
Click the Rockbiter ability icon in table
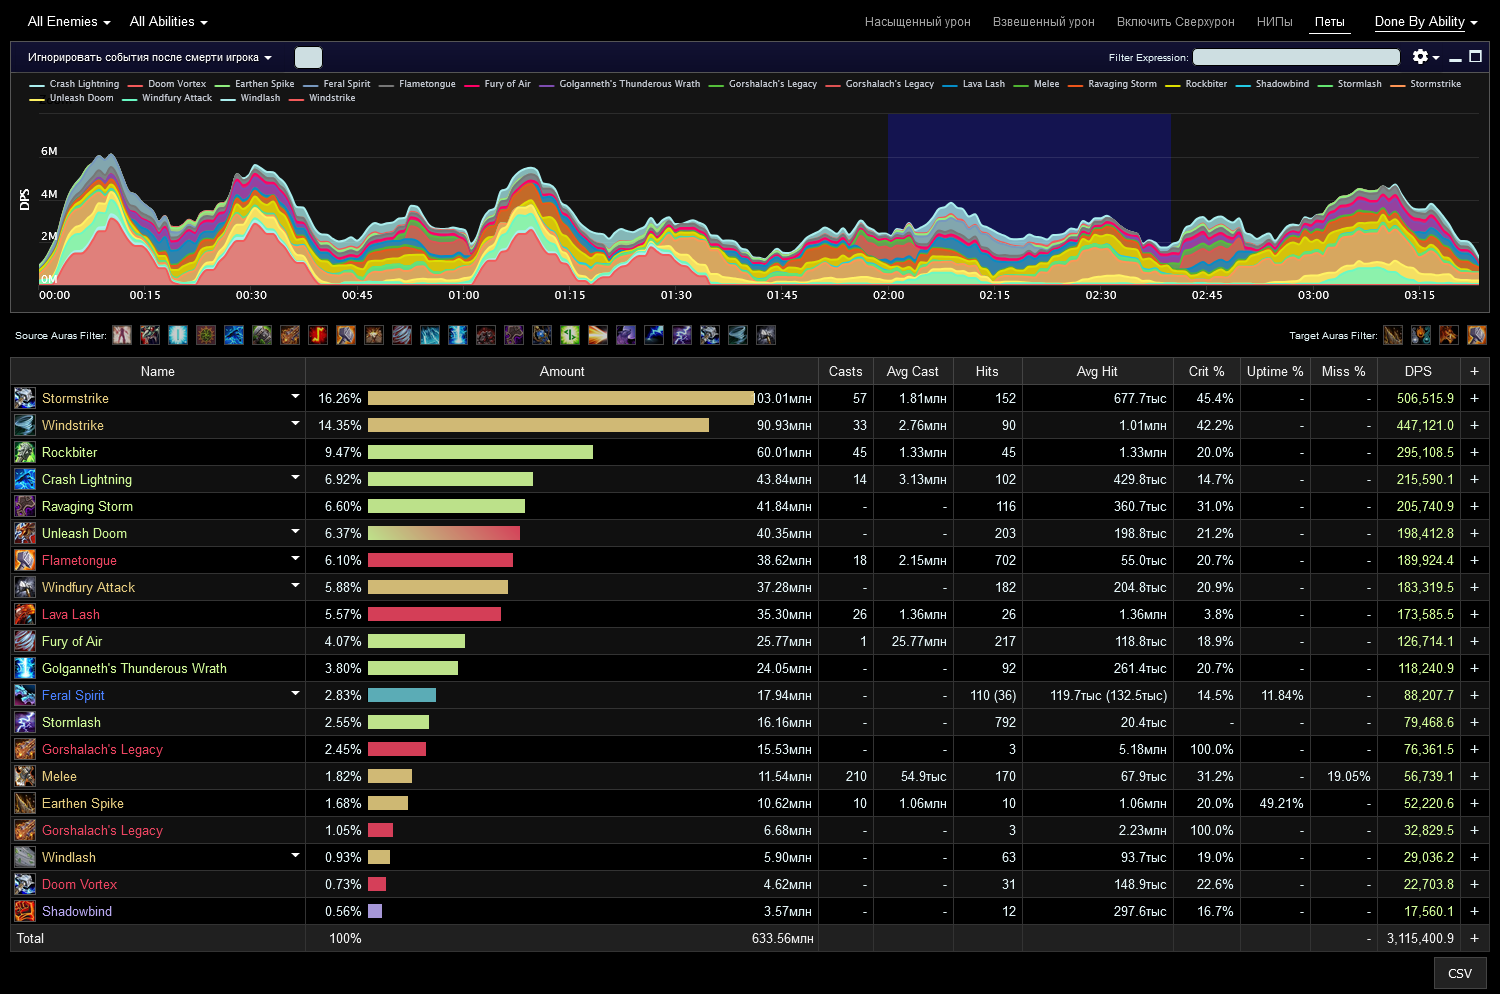[x=25, y=452]
